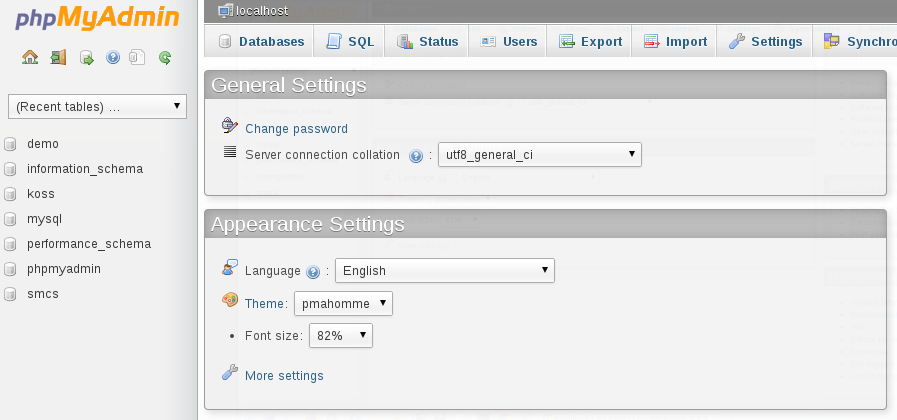Switch to the Settings tab

[x=765, y=41]
